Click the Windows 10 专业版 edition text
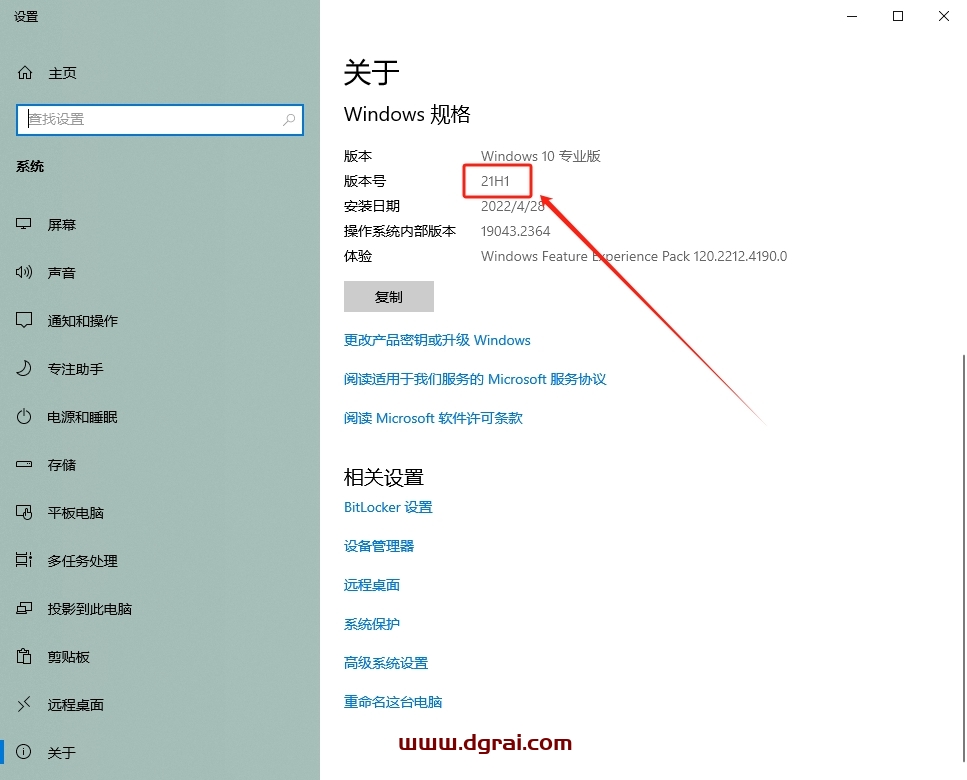 (541, 156)
